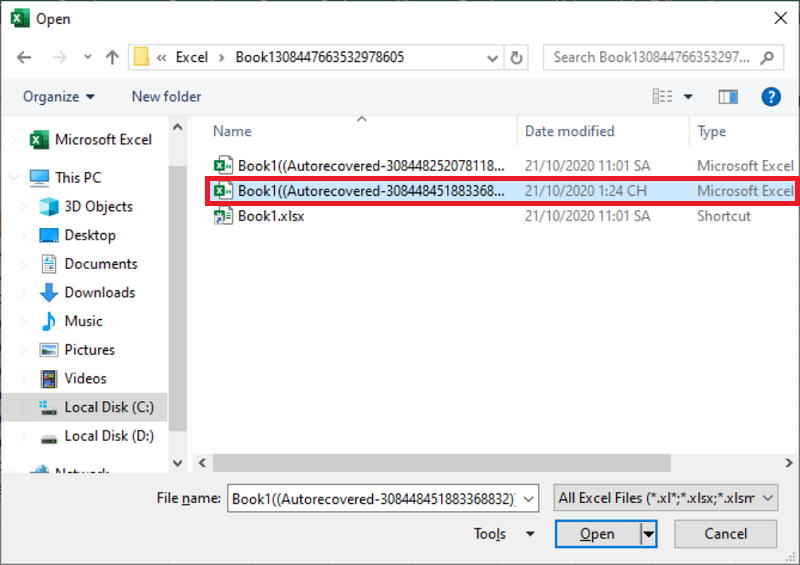Toggle the preview pane icon
Viewport: 800px width, 565px height.
[x=727, y=97]
